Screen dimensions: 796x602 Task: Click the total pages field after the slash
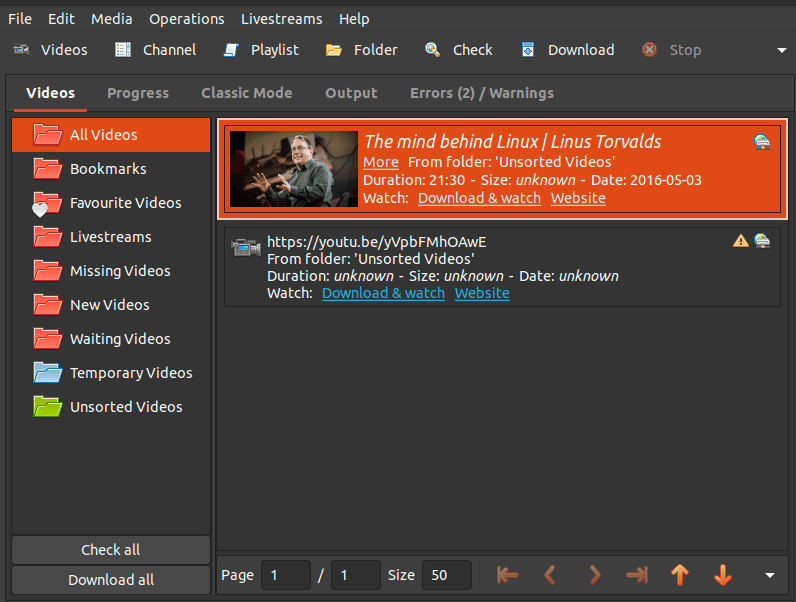coord(356,575)
